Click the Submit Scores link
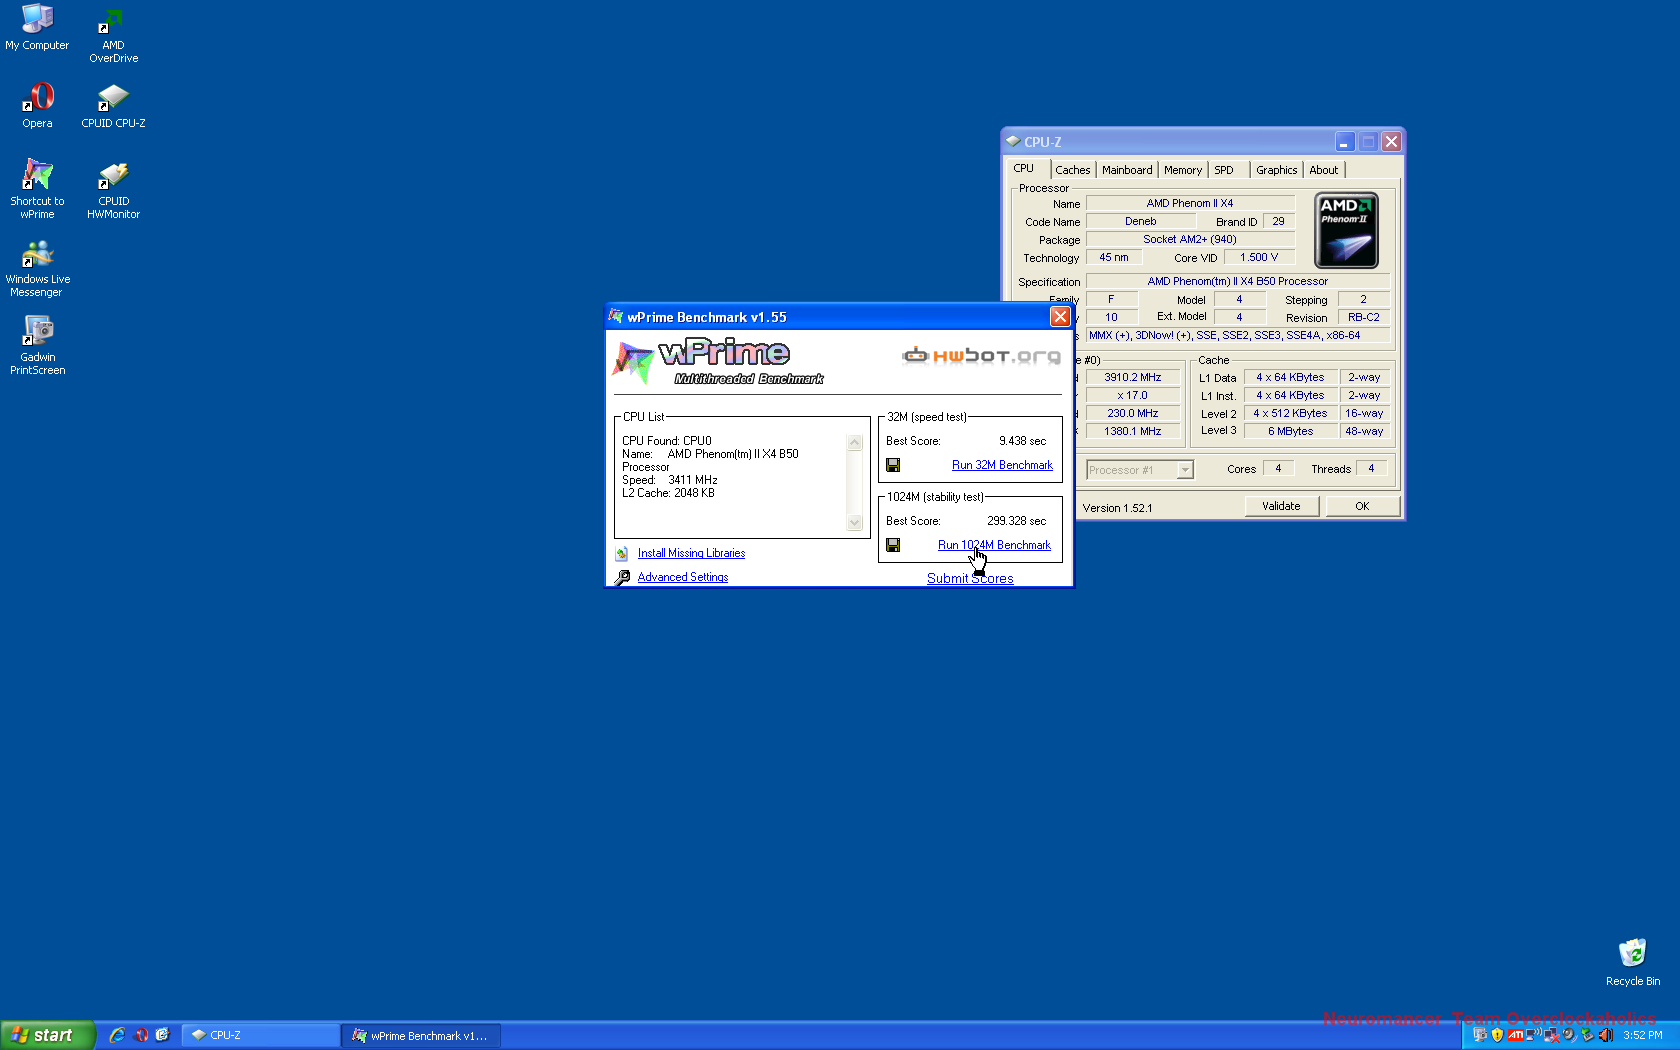Viewport: 1680px width, 1050px height. 970,578
